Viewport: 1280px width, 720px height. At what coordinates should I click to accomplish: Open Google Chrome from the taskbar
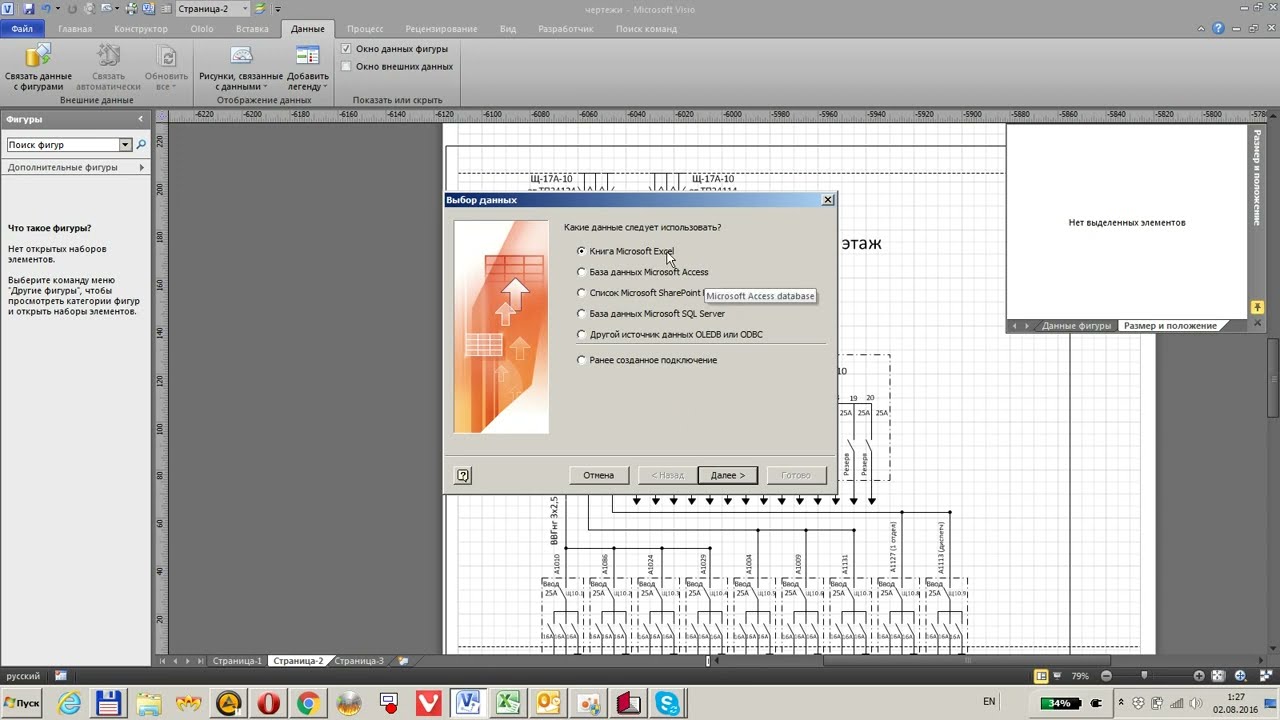pyautogui.click(x=309, y=703)
